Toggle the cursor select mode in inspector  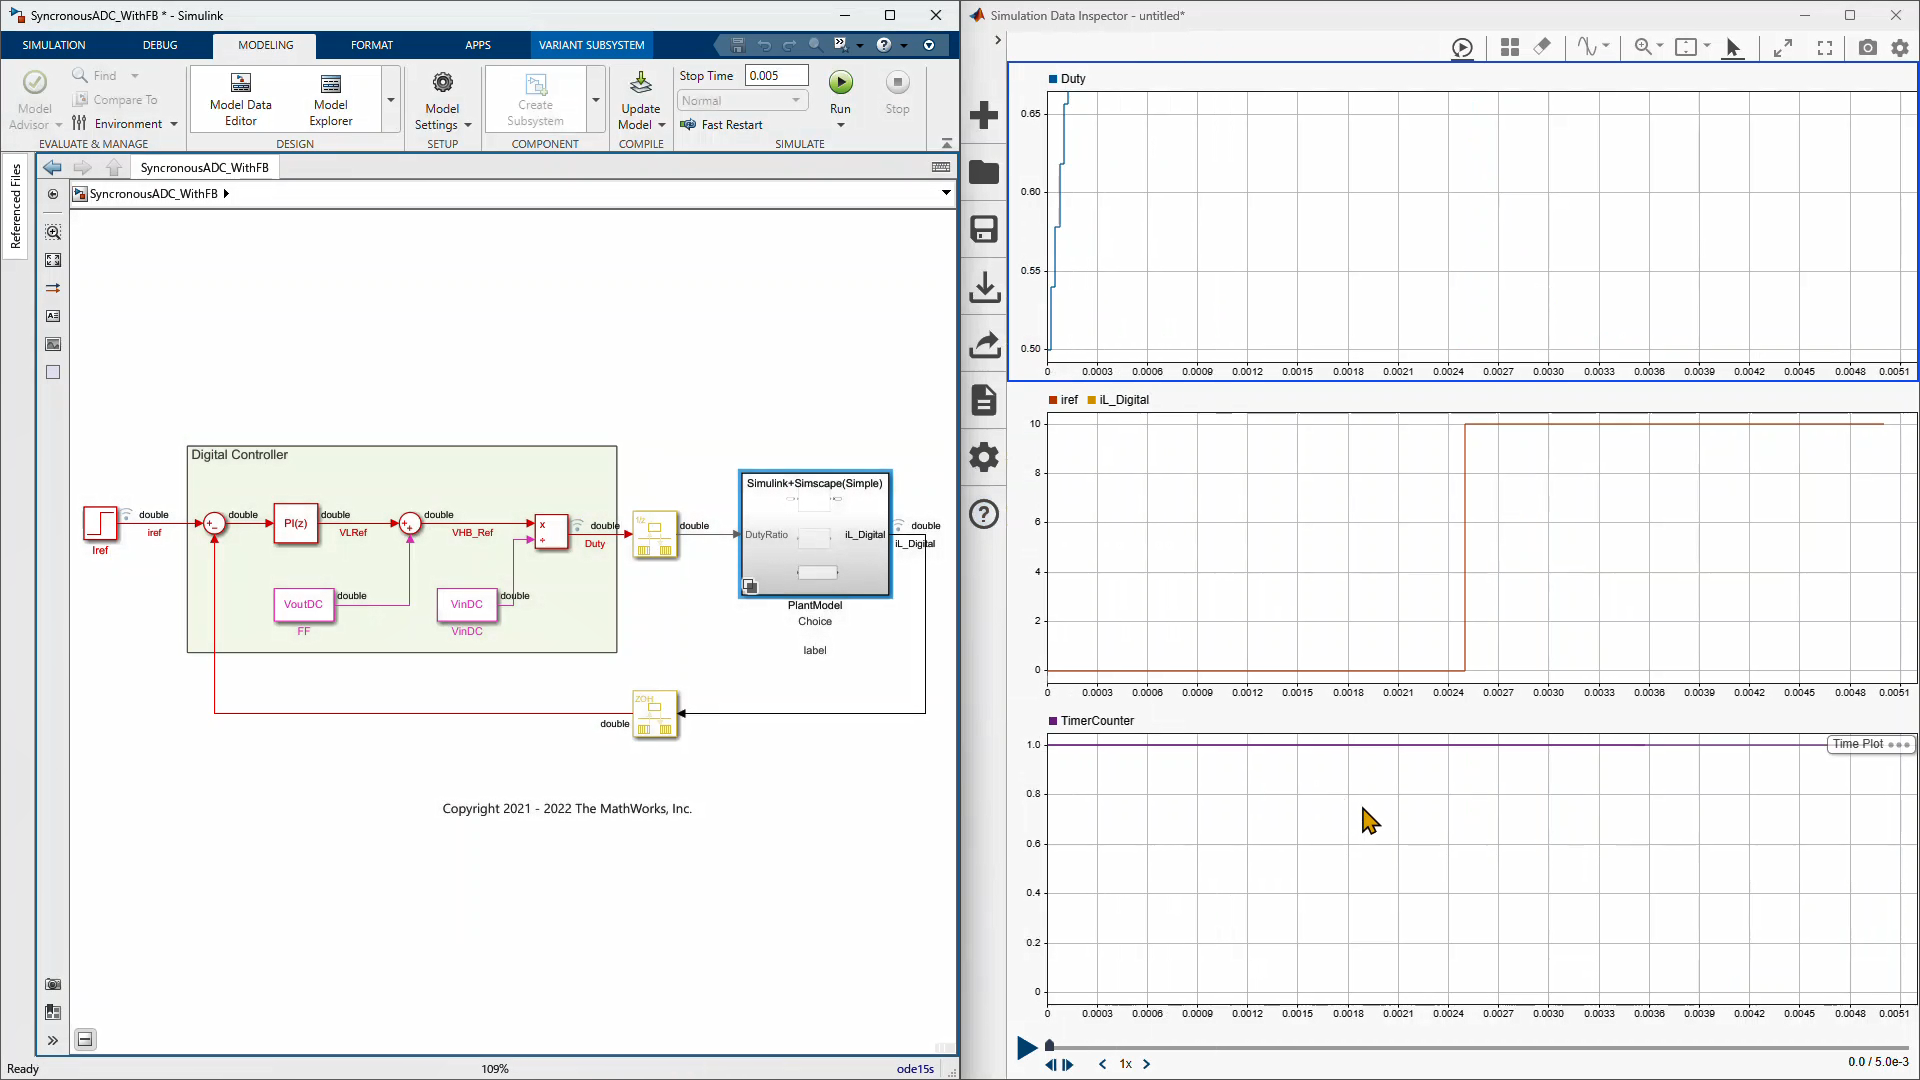(x=1733, y=47)
